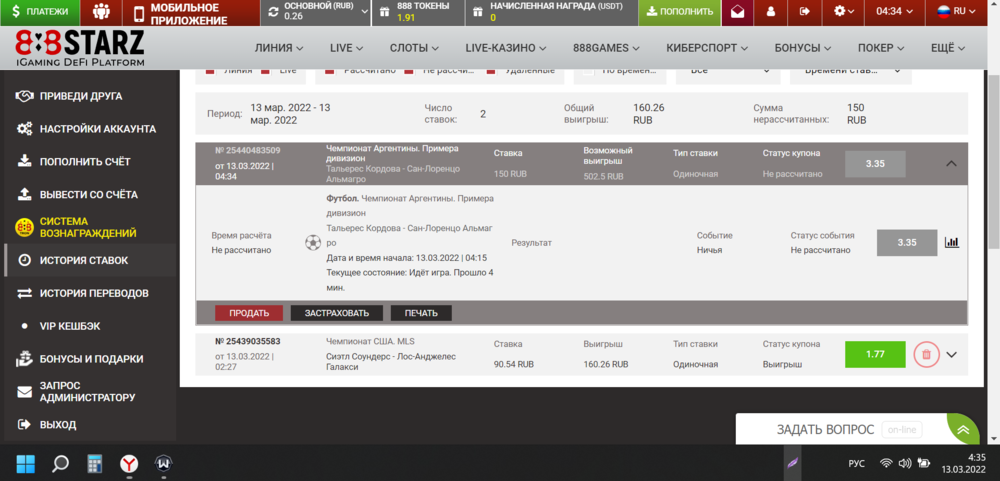This screenshot has height=481, width=1000.
Task: Click the 888Starz logo
Action: [80, 48]
